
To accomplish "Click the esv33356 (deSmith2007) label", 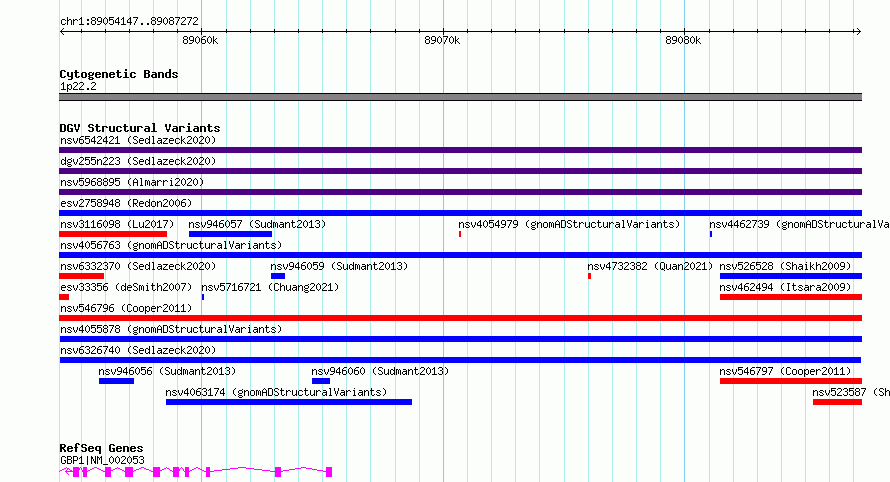I will [x=126, y=287].
